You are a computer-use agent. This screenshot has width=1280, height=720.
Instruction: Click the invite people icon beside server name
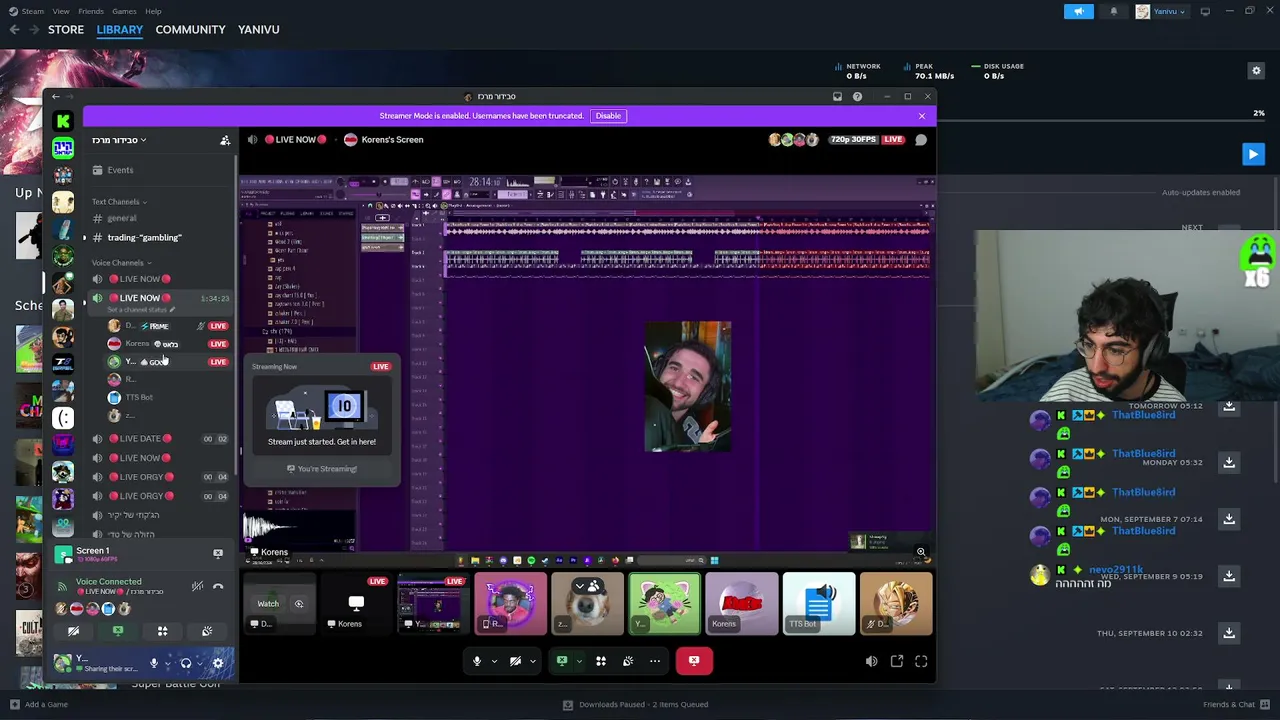(225, 140)
